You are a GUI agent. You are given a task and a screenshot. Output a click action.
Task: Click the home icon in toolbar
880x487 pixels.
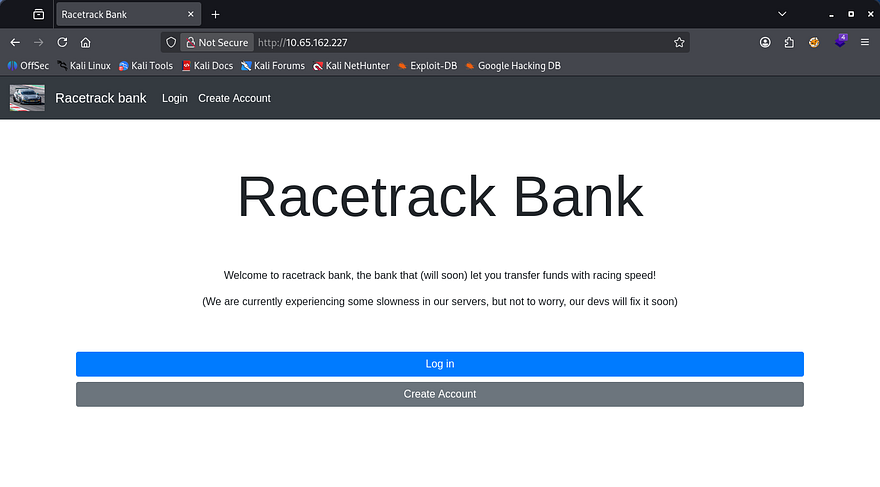pos(86,43)
